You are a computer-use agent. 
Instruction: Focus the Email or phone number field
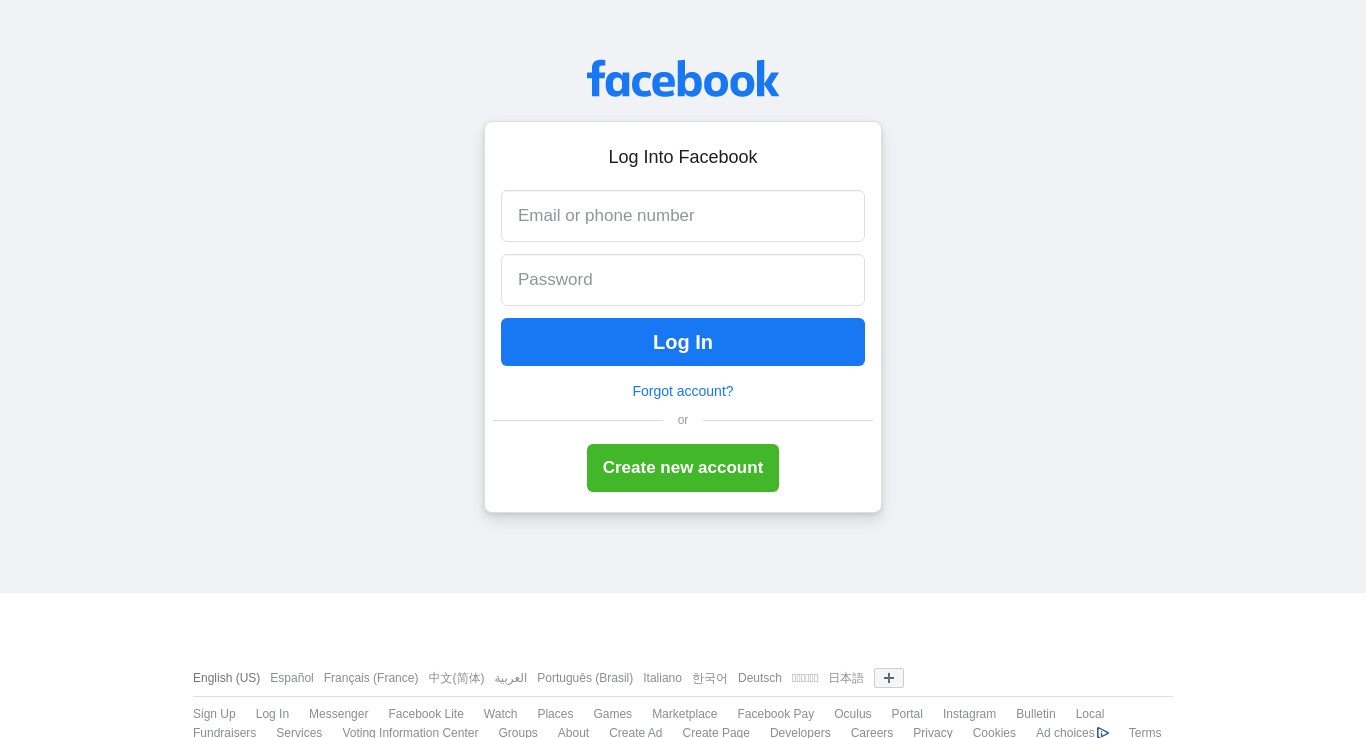coord(683,216)
